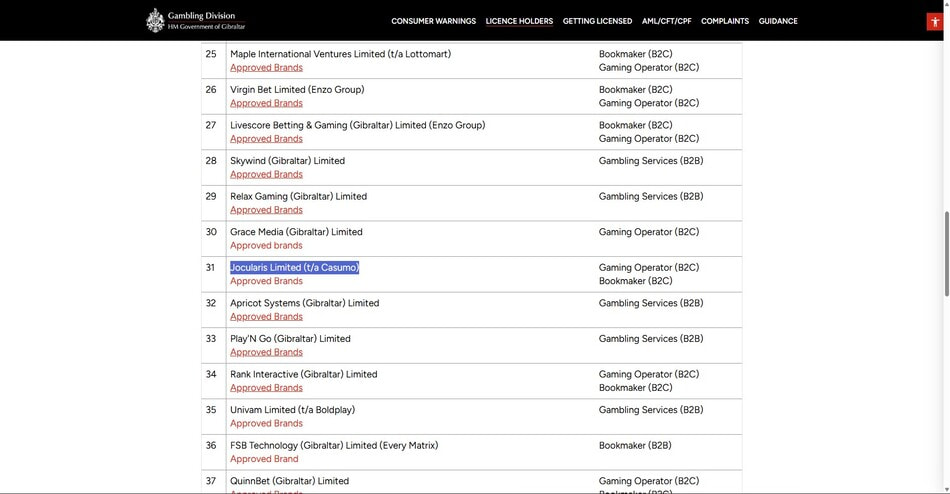The width and height of the screenshot is (950, 494).
Task: Click the scrollbar down arrow
Action: (x=946, y=489)
